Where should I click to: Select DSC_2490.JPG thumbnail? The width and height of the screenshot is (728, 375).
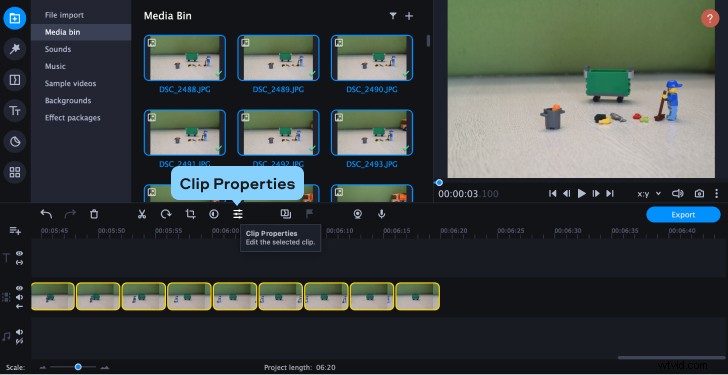point(372,58)
